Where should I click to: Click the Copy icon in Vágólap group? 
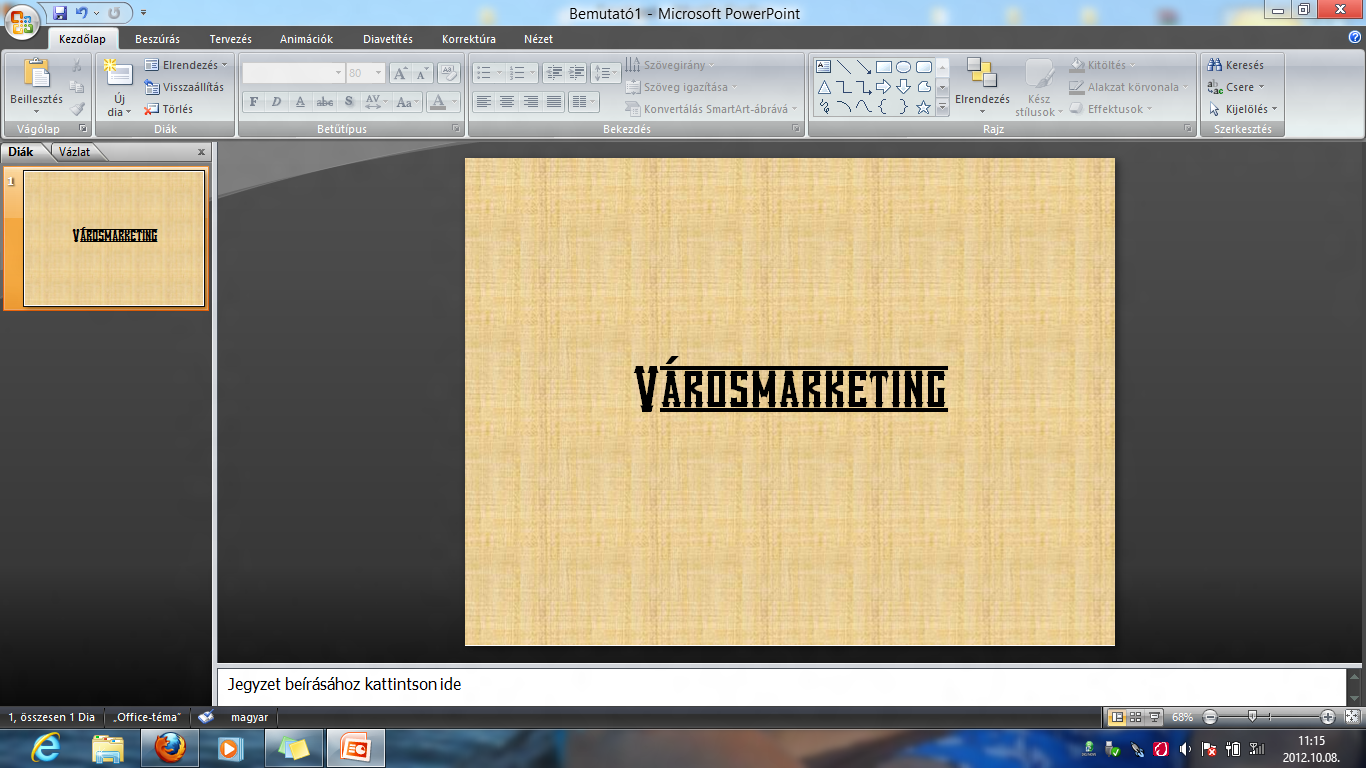(x=77, y=87)
